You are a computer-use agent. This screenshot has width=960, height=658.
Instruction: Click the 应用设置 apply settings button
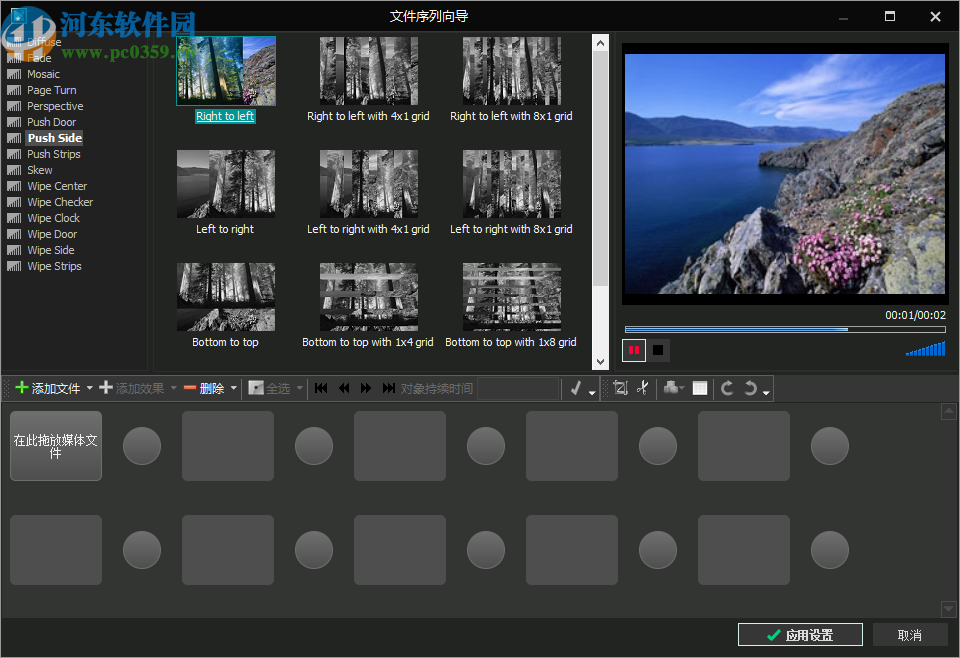click(799, 634)
